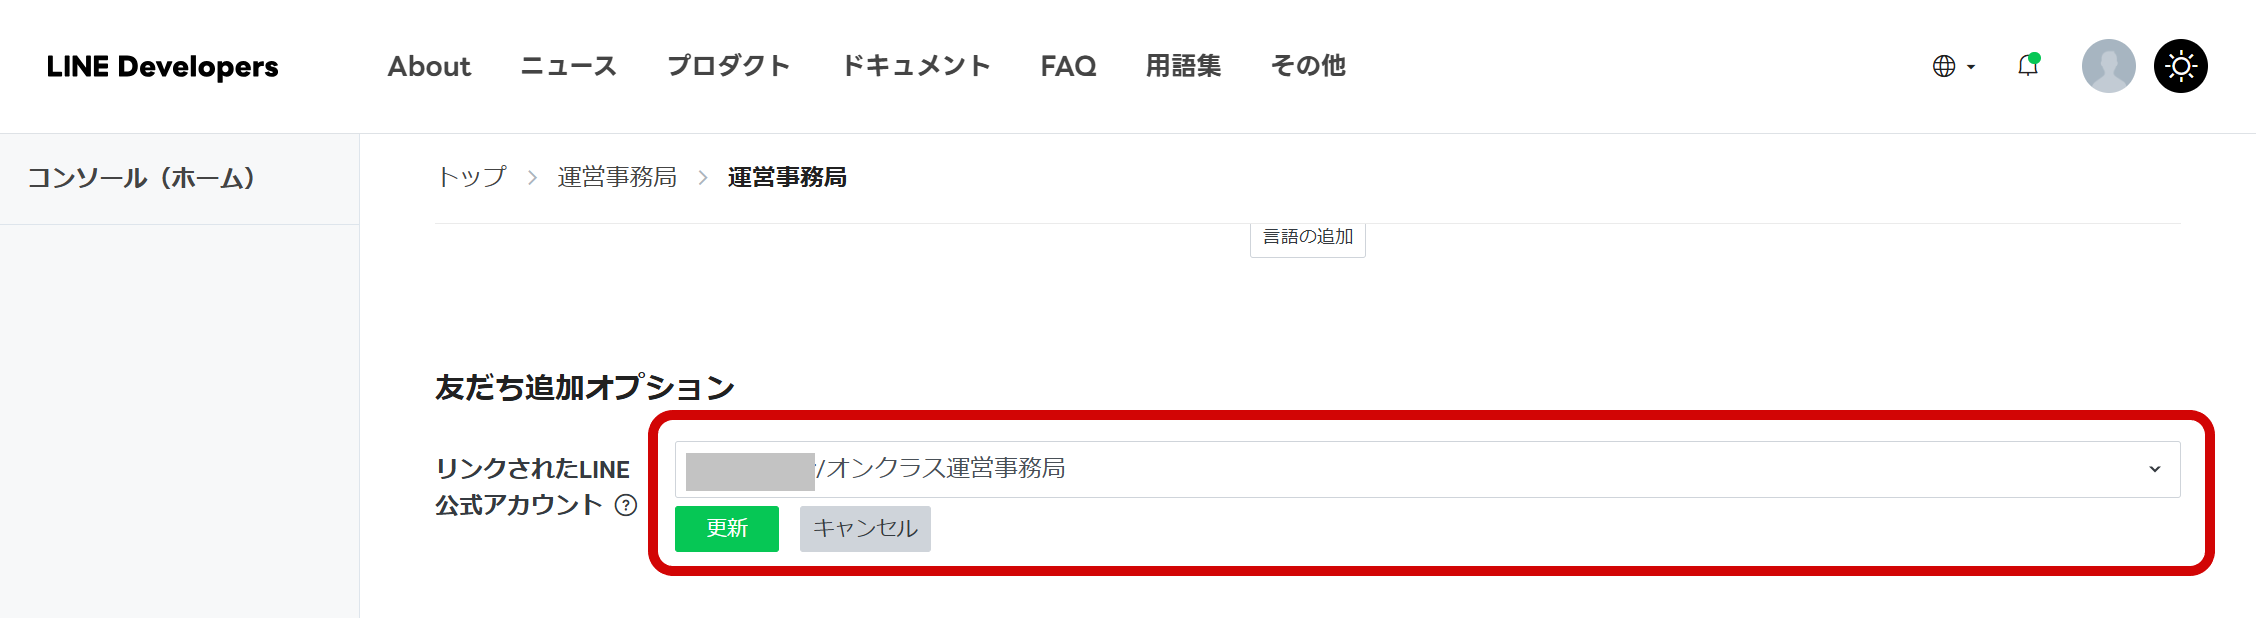Click the help icon beside 公式アカウント

pyautogui.click(x=626, y=505)
